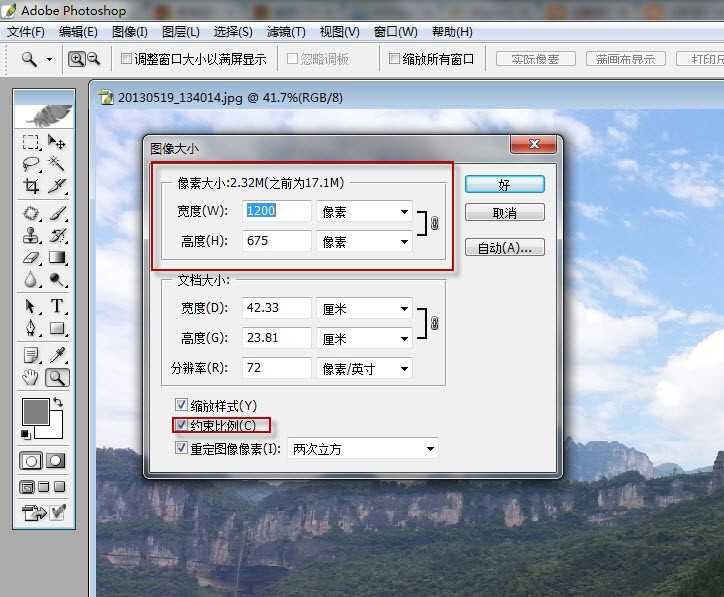Select the Magic Wand tool
724x597 pixels.
(x=57, y=164)
